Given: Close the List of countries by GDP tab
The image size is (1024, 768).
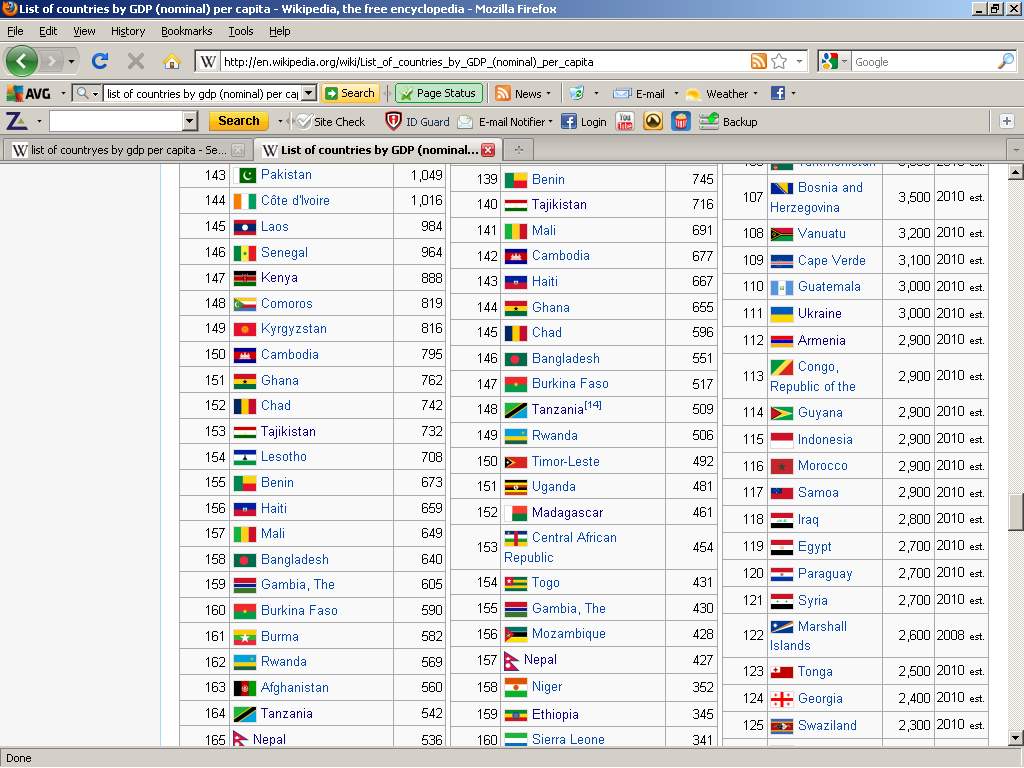Looking at the screenshot, I should [x=488, y=150].
